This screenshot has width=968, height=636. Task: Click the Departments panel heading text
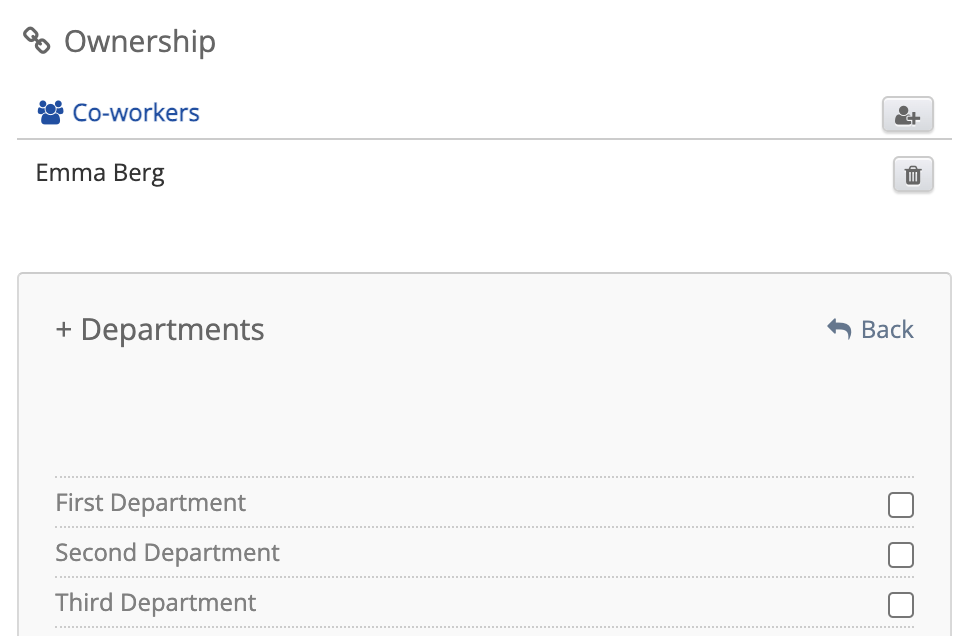[172, 330]
